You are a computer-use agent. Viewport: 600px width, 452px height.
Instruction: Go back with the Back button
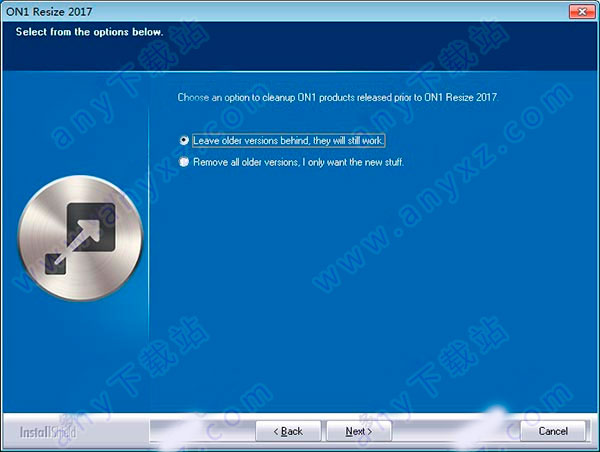coord(288,431)
